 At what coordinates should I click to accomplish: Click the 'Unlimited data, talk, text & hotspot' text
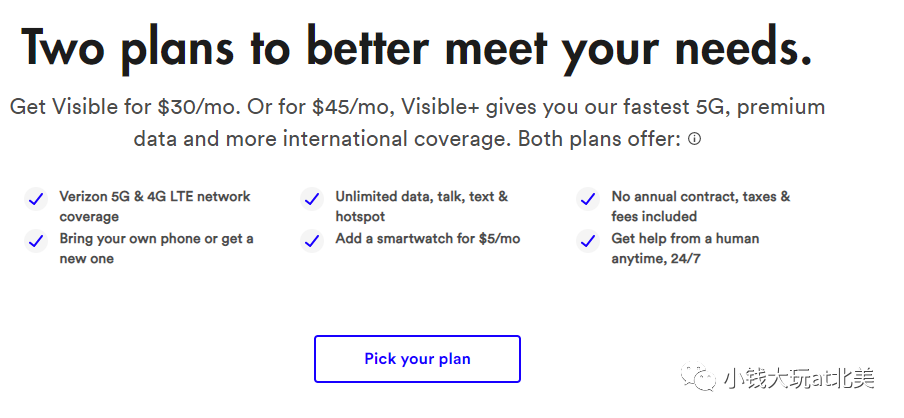click(421, 206)
